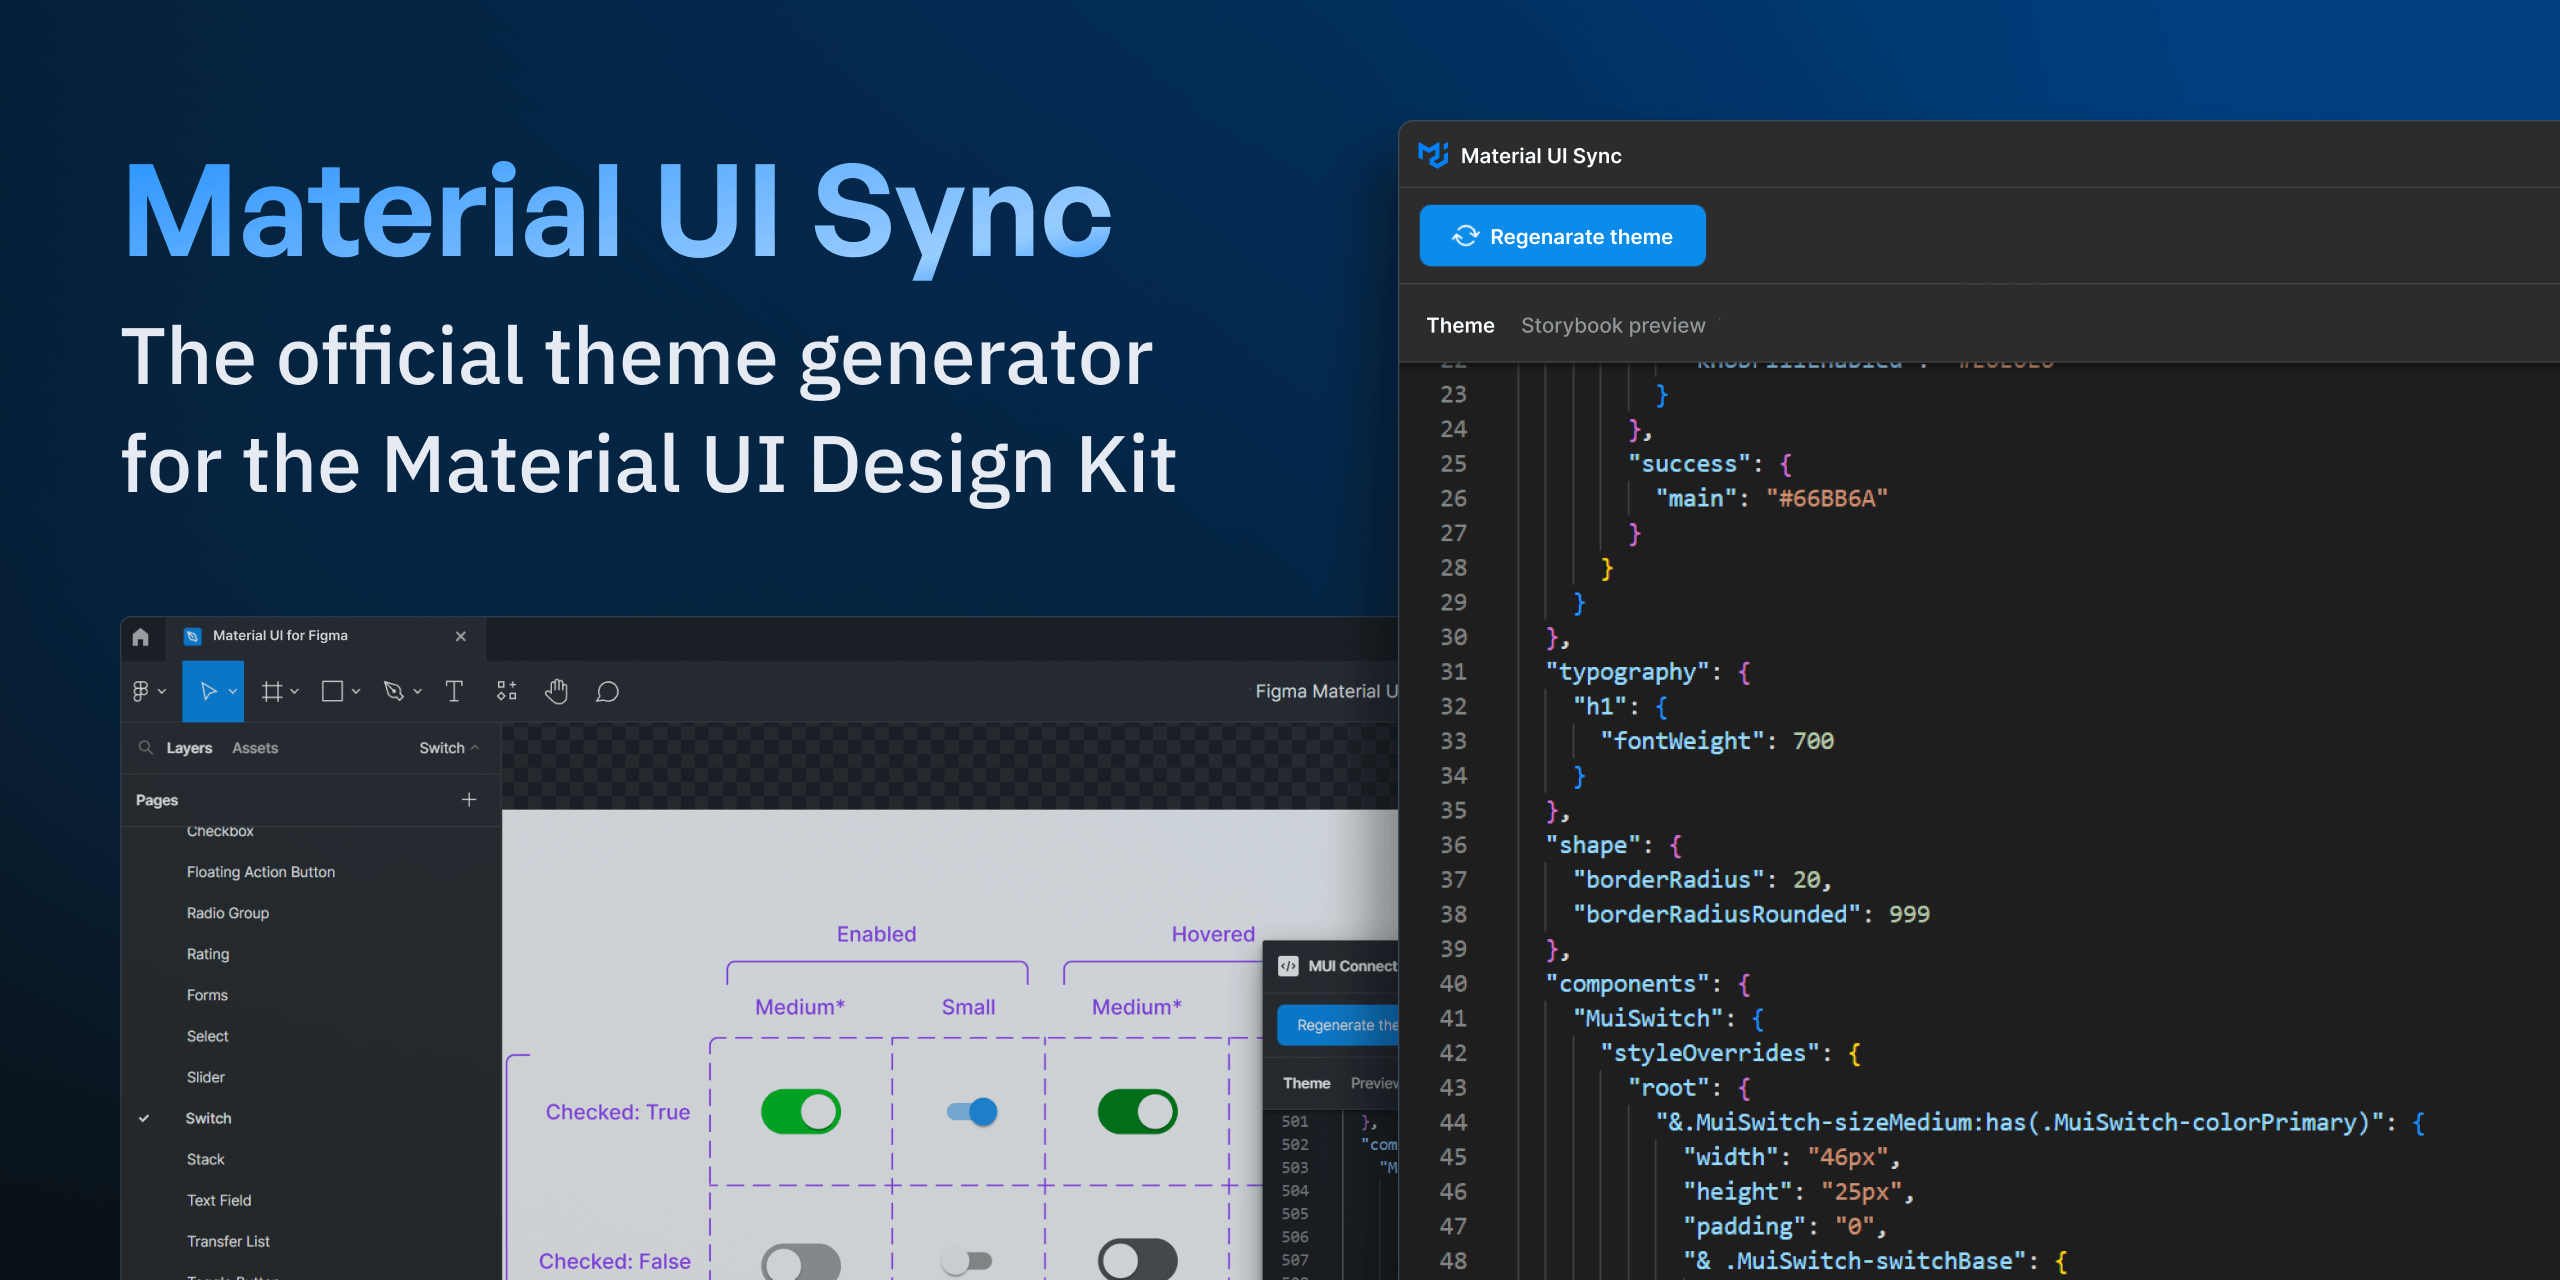Toggle the Checked: False switch on canvas
Screen dimensions: 2560x1280
(x=800, y=1261)
